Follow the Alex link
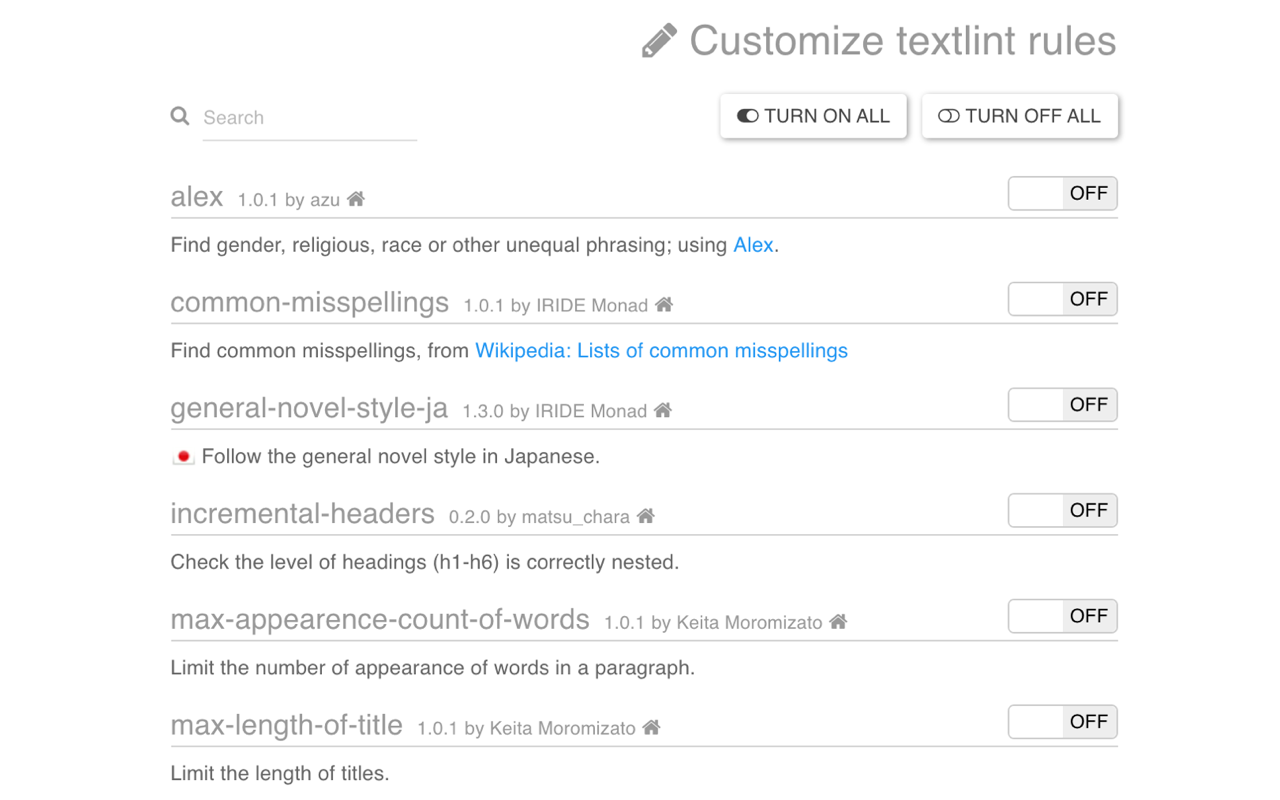The image size is (1280, 800). (753, 245)
